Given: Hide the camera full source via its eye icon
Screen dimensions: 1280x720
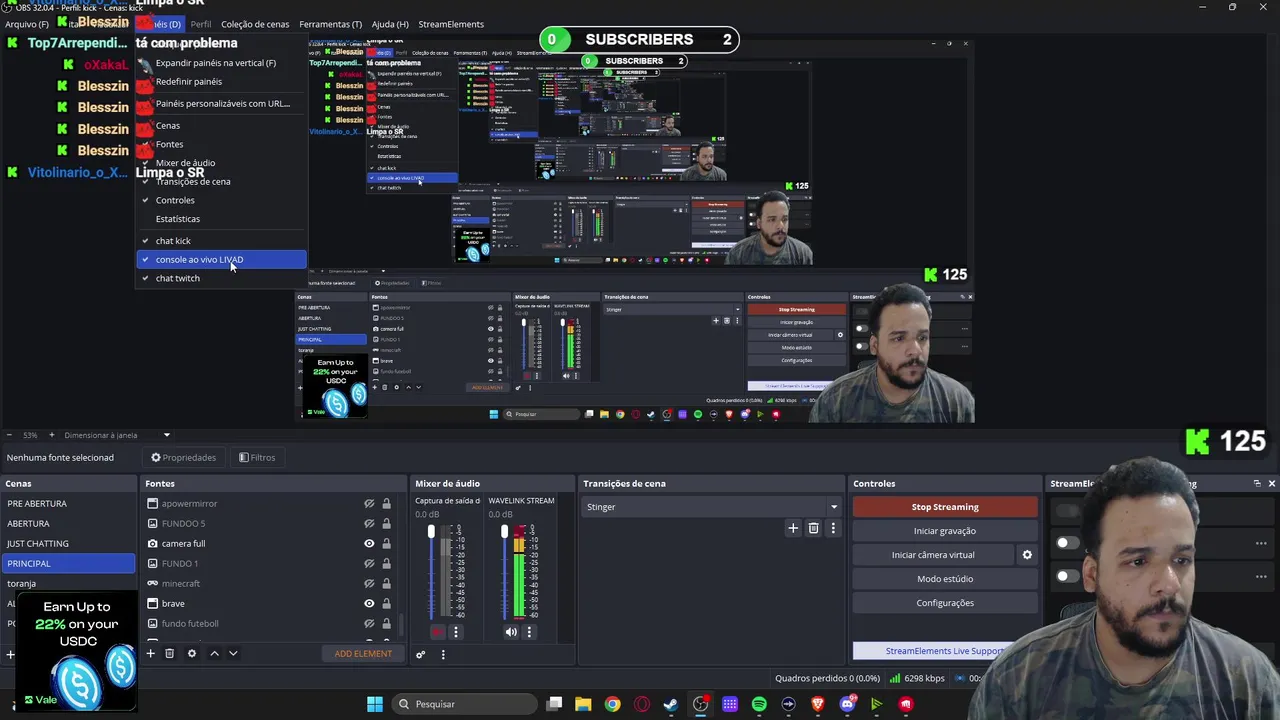Looking at the screenshot, I should [x=369, y=544].
